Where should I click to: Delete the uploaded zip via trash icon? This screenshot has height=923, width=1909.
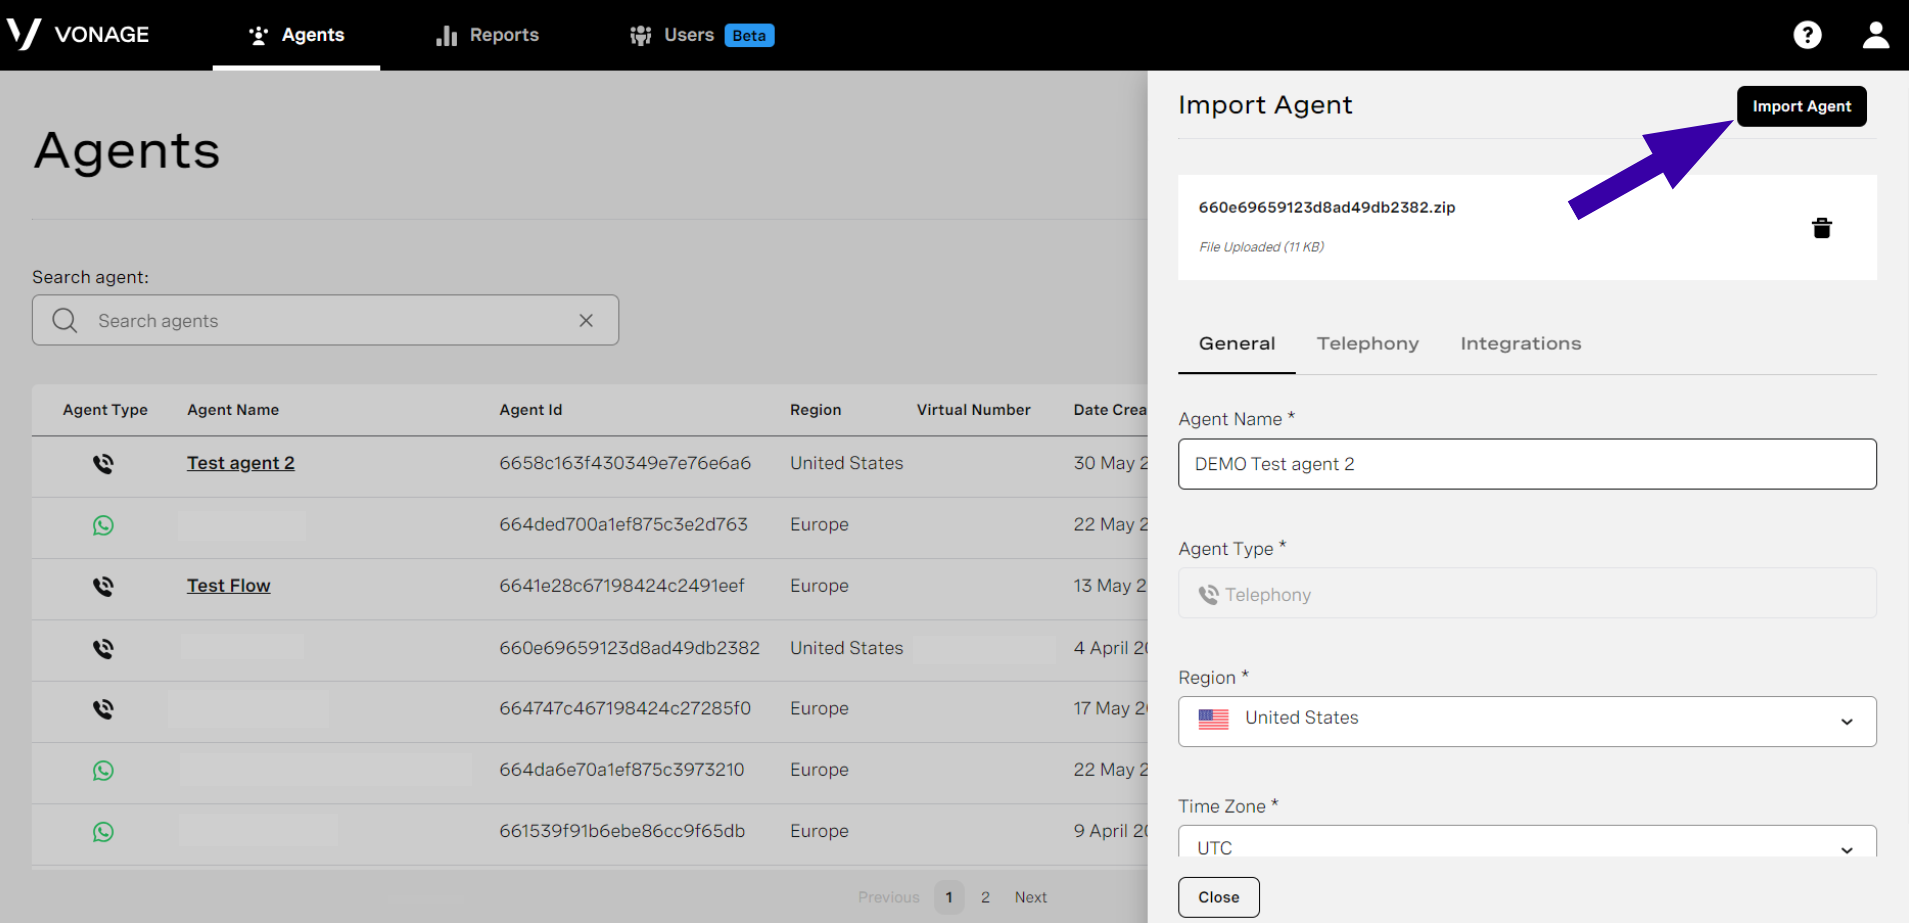pyautogui.click(x=1822, y=227)
